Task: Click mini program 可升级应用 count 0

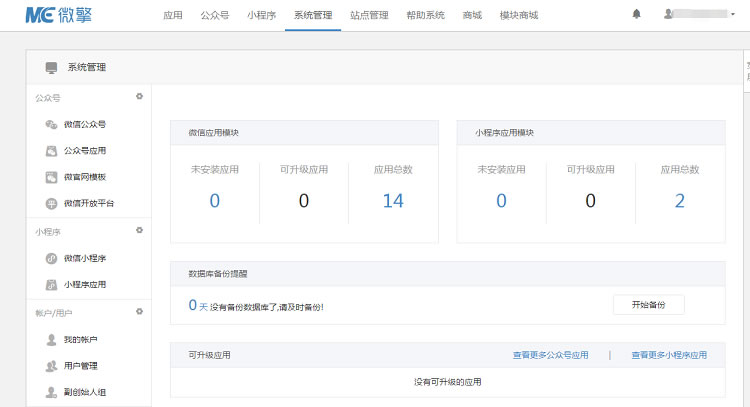Action: [590, 200]
